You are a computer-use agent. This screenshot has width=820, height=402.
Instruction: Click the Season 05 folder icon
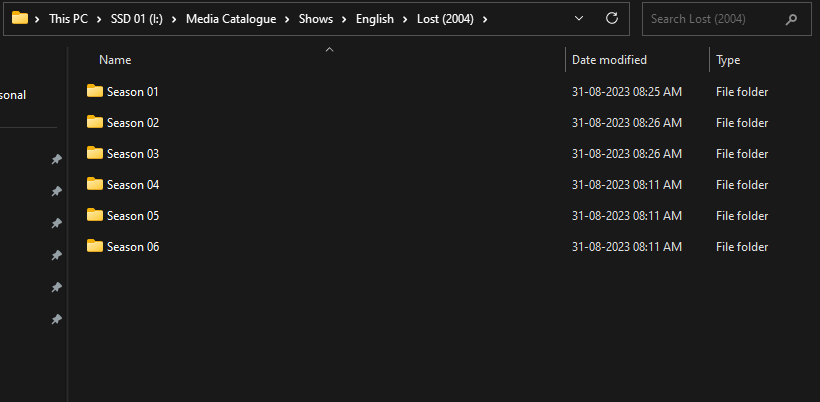[x=95, y=216]
